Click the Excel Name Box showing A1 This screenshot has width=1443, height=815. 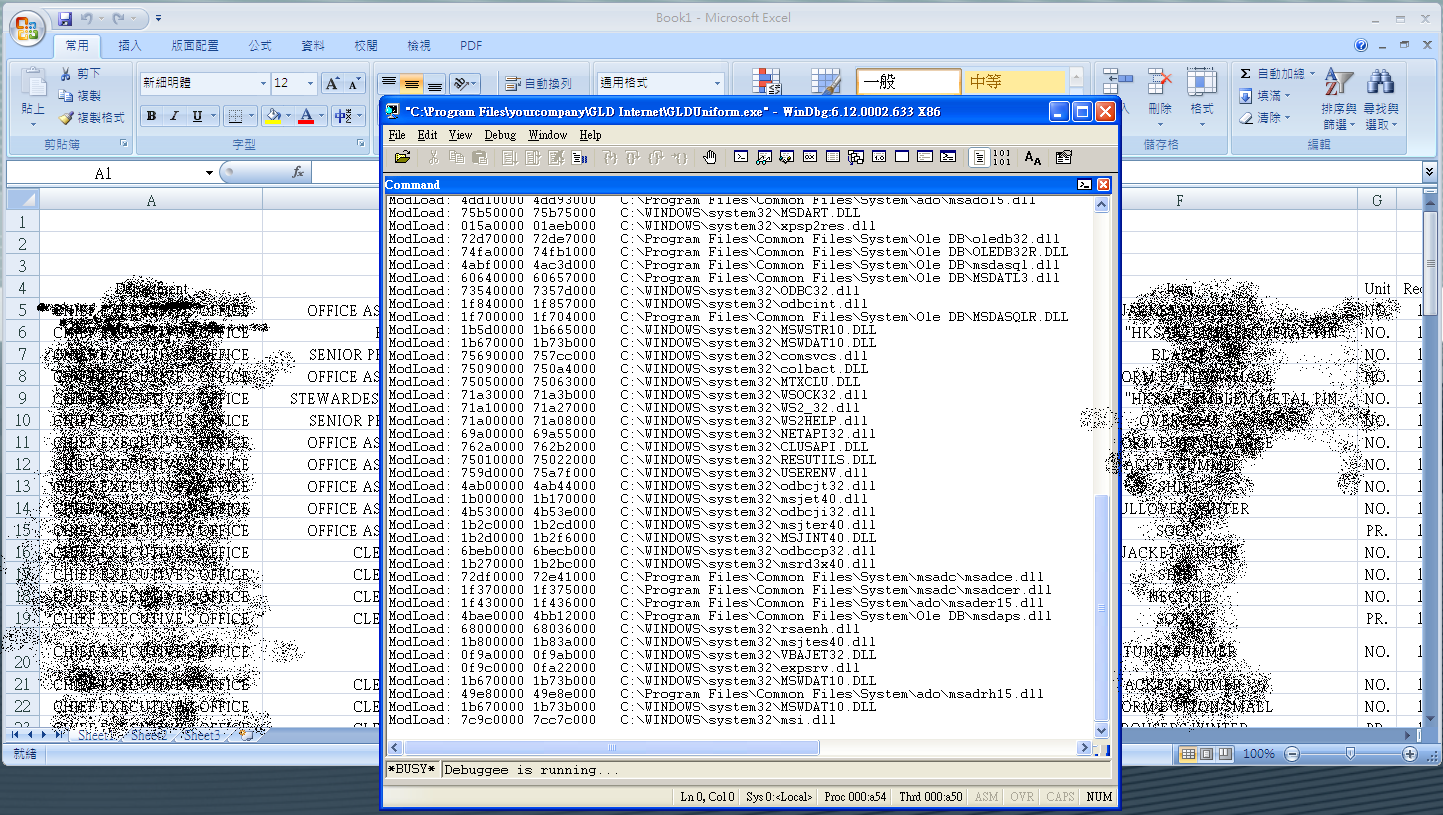[x=103, y=173]
